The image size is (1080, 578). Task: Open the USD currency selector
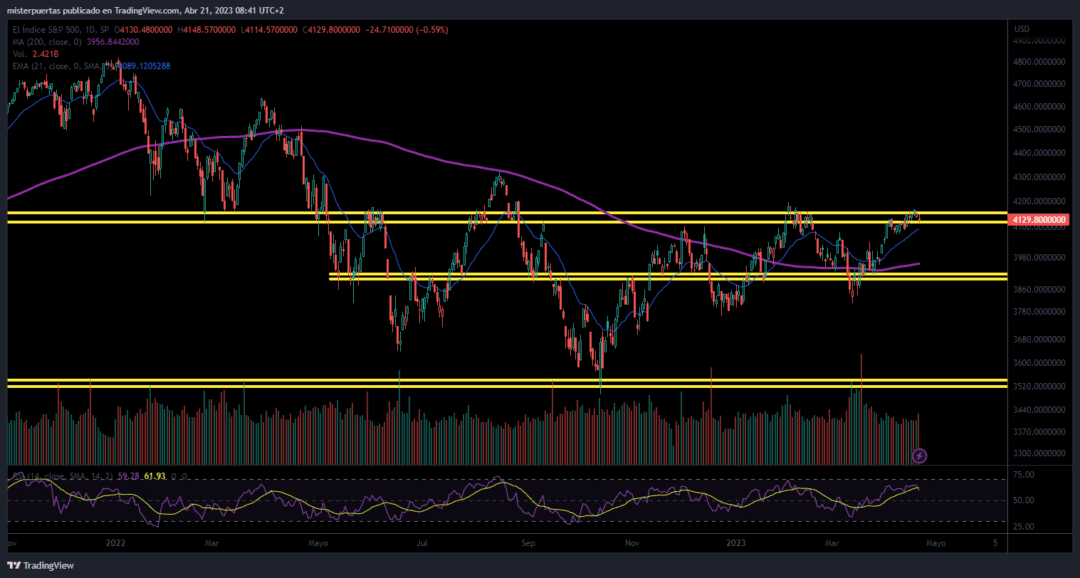click(x=1021, y=29)
